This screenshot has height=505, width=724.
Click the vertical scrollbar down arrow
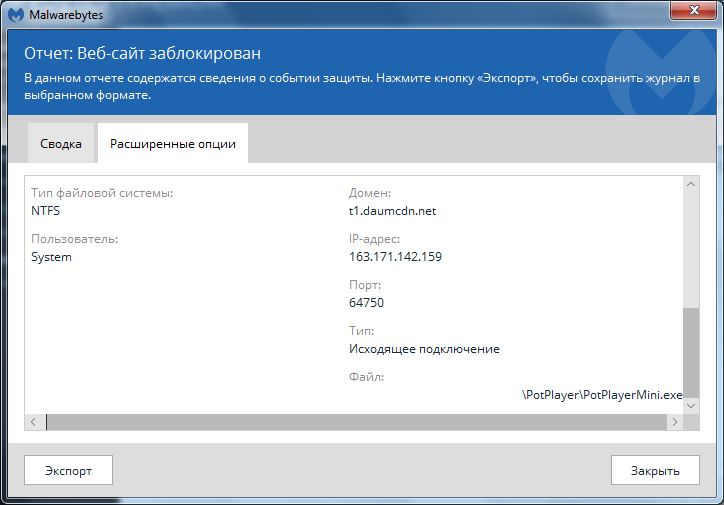pos(691,406)
